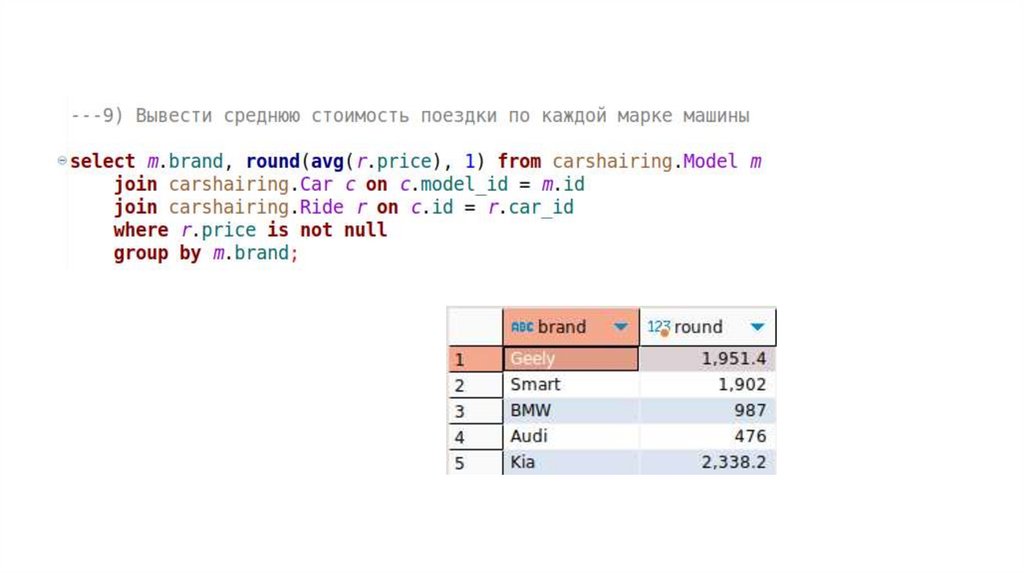Select the Kia brand cell
This screenshot has width=1024, height=574.
pyautogui.click(x=571, y=462)
